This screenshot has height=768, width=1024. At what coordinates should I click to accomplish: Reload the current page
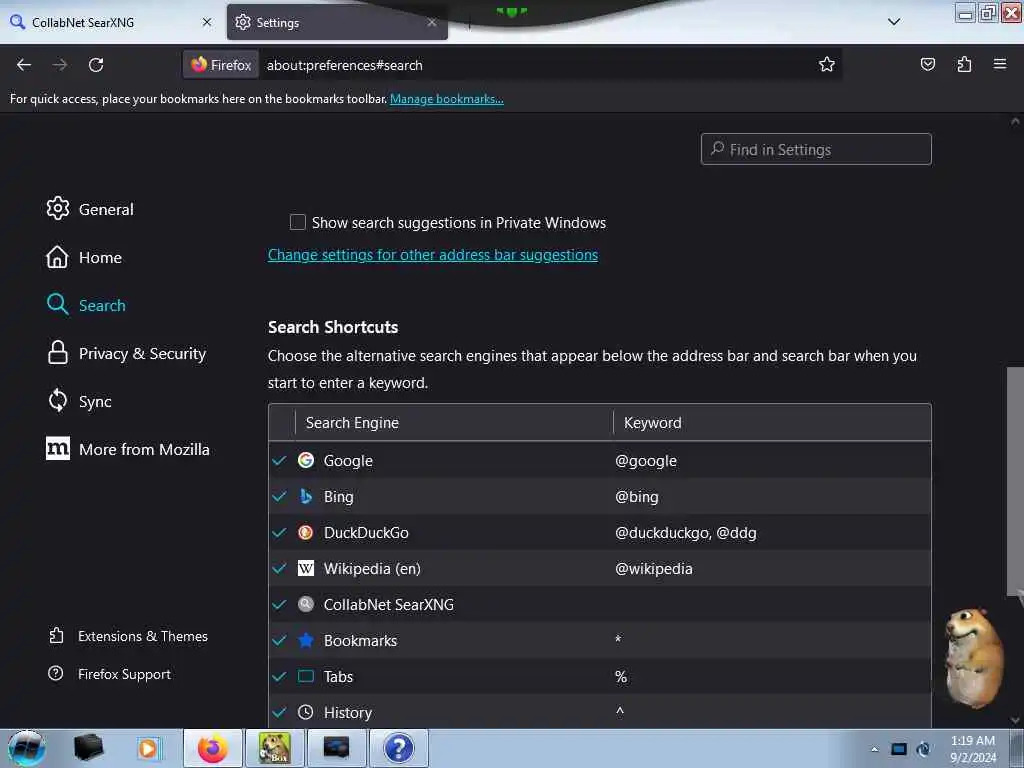[x=96, y=65]
